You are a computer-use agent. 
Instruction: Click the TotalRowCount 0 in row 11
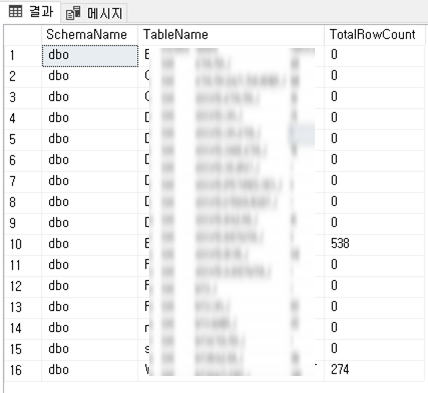374,266
